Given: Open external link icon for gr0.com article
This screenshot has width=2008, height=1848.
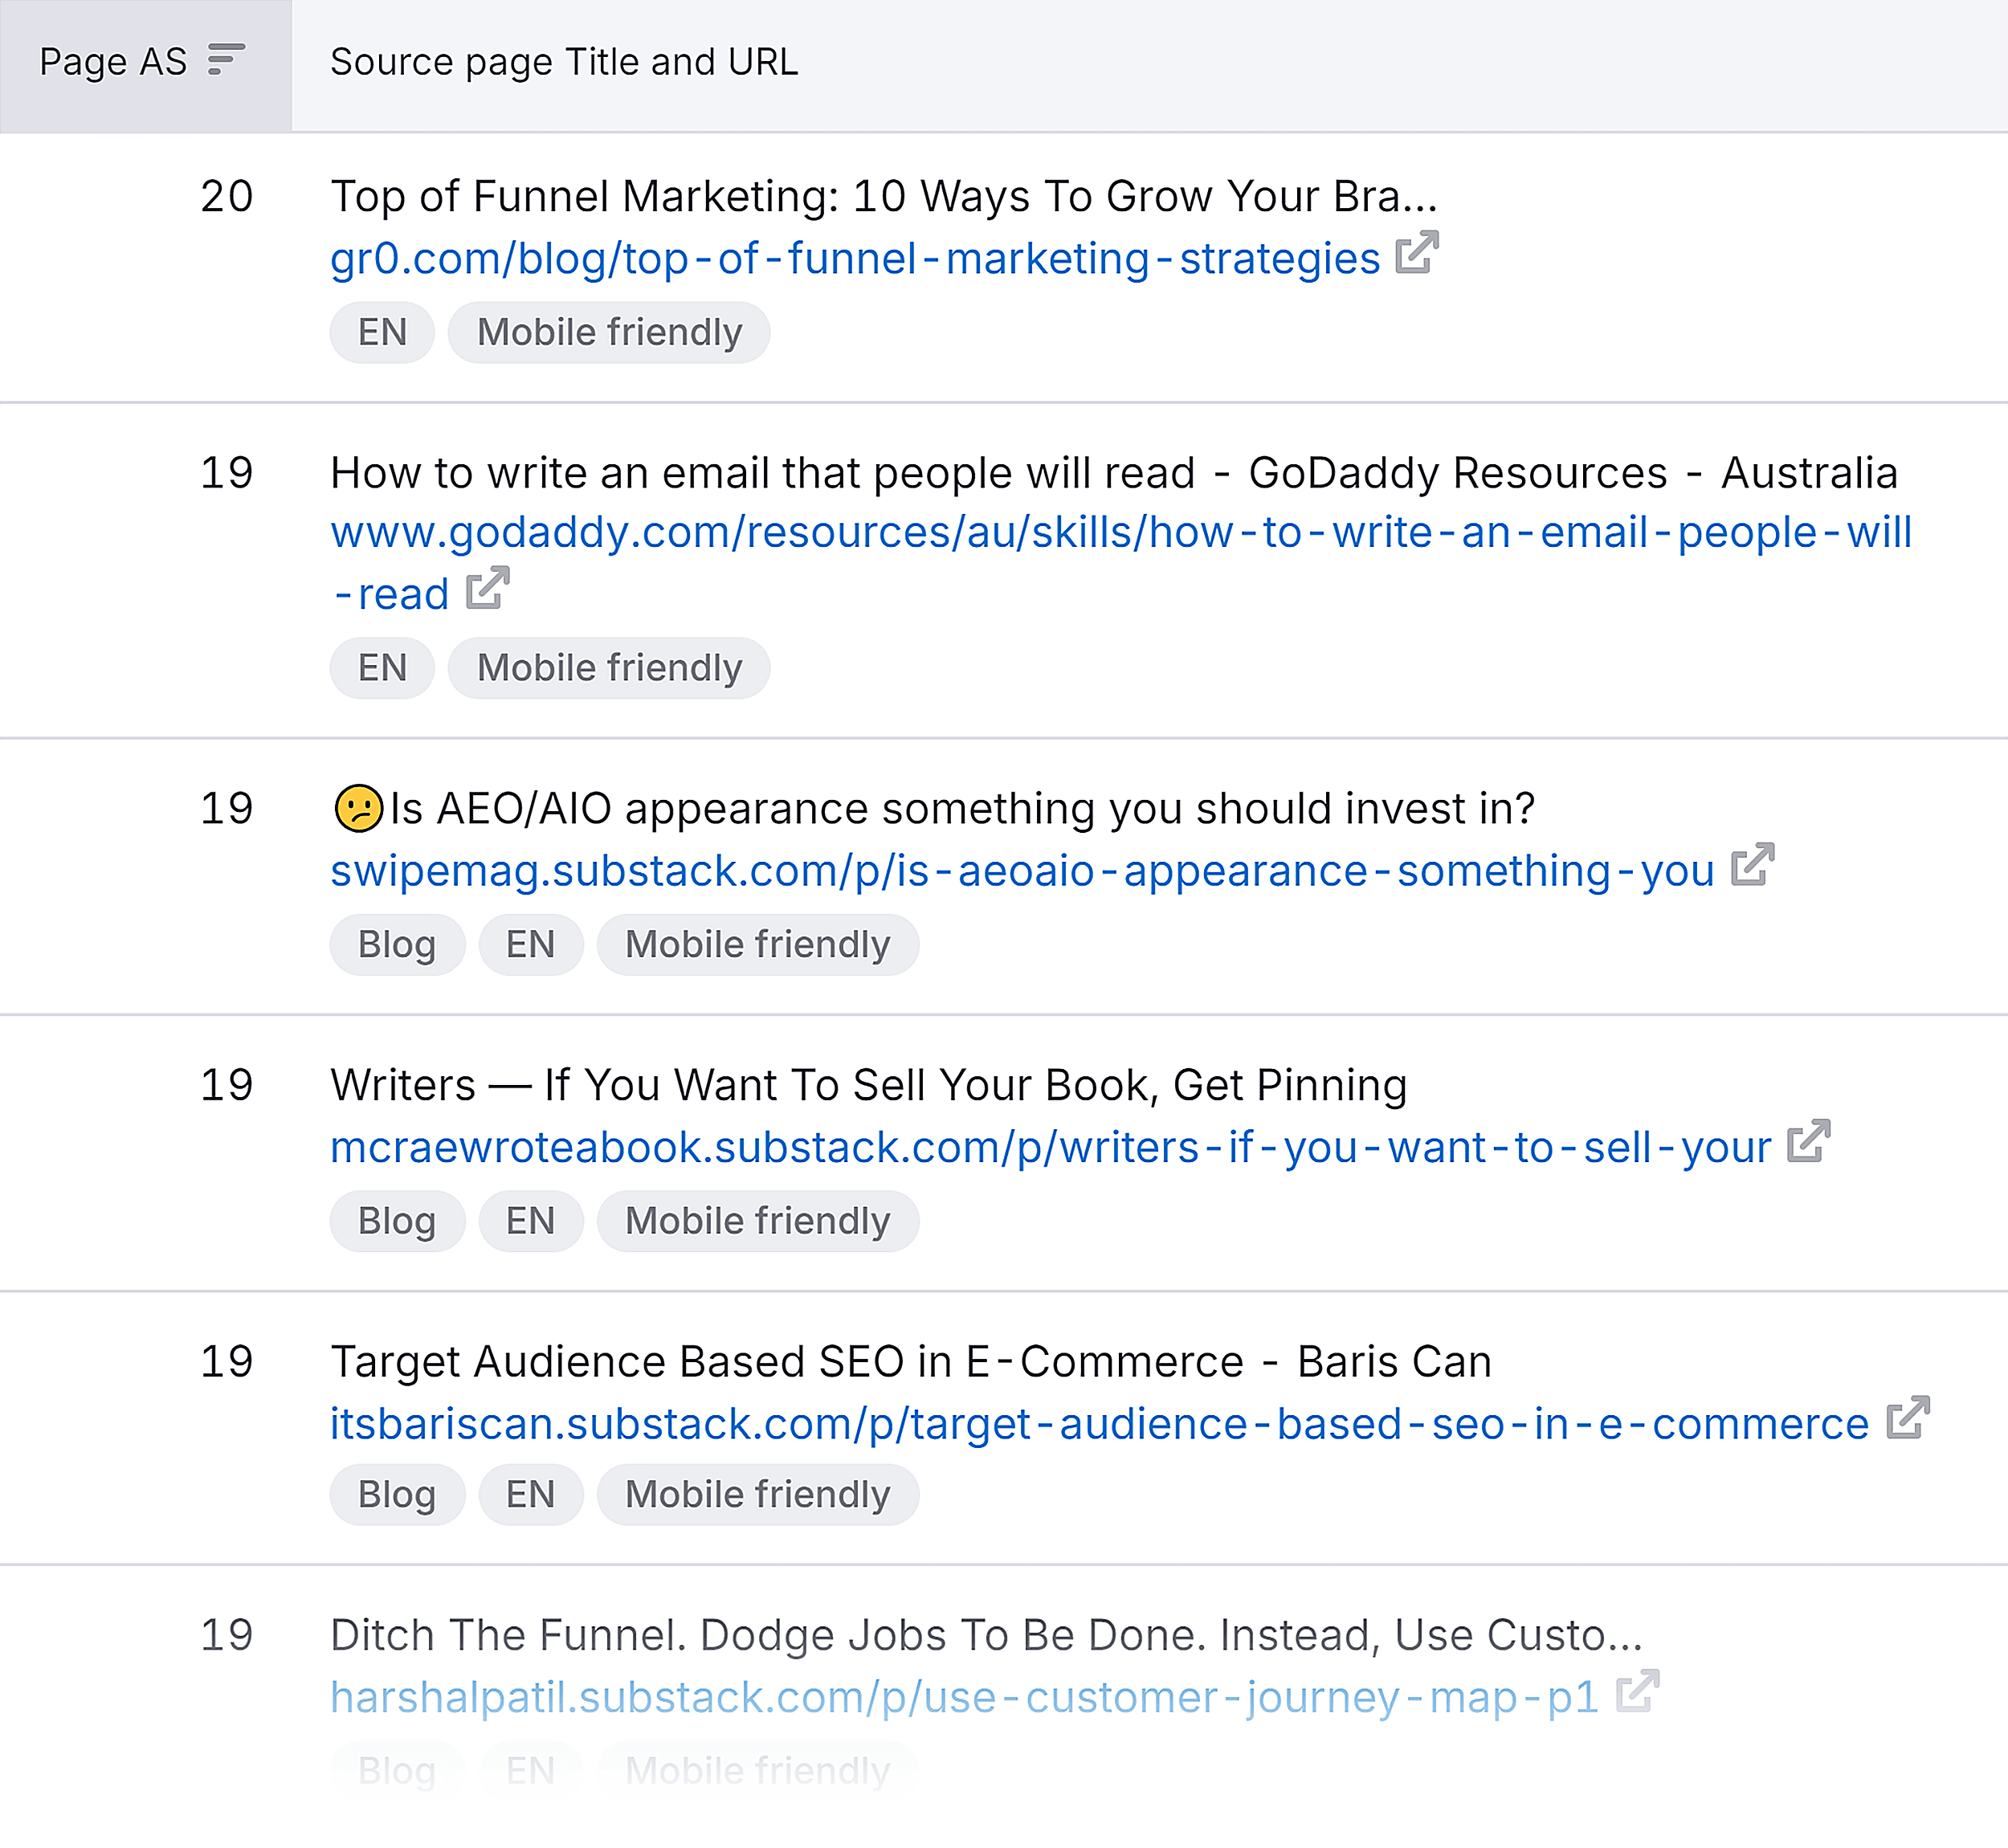Looking at the screenshot, I should [x=1415, y=257].
